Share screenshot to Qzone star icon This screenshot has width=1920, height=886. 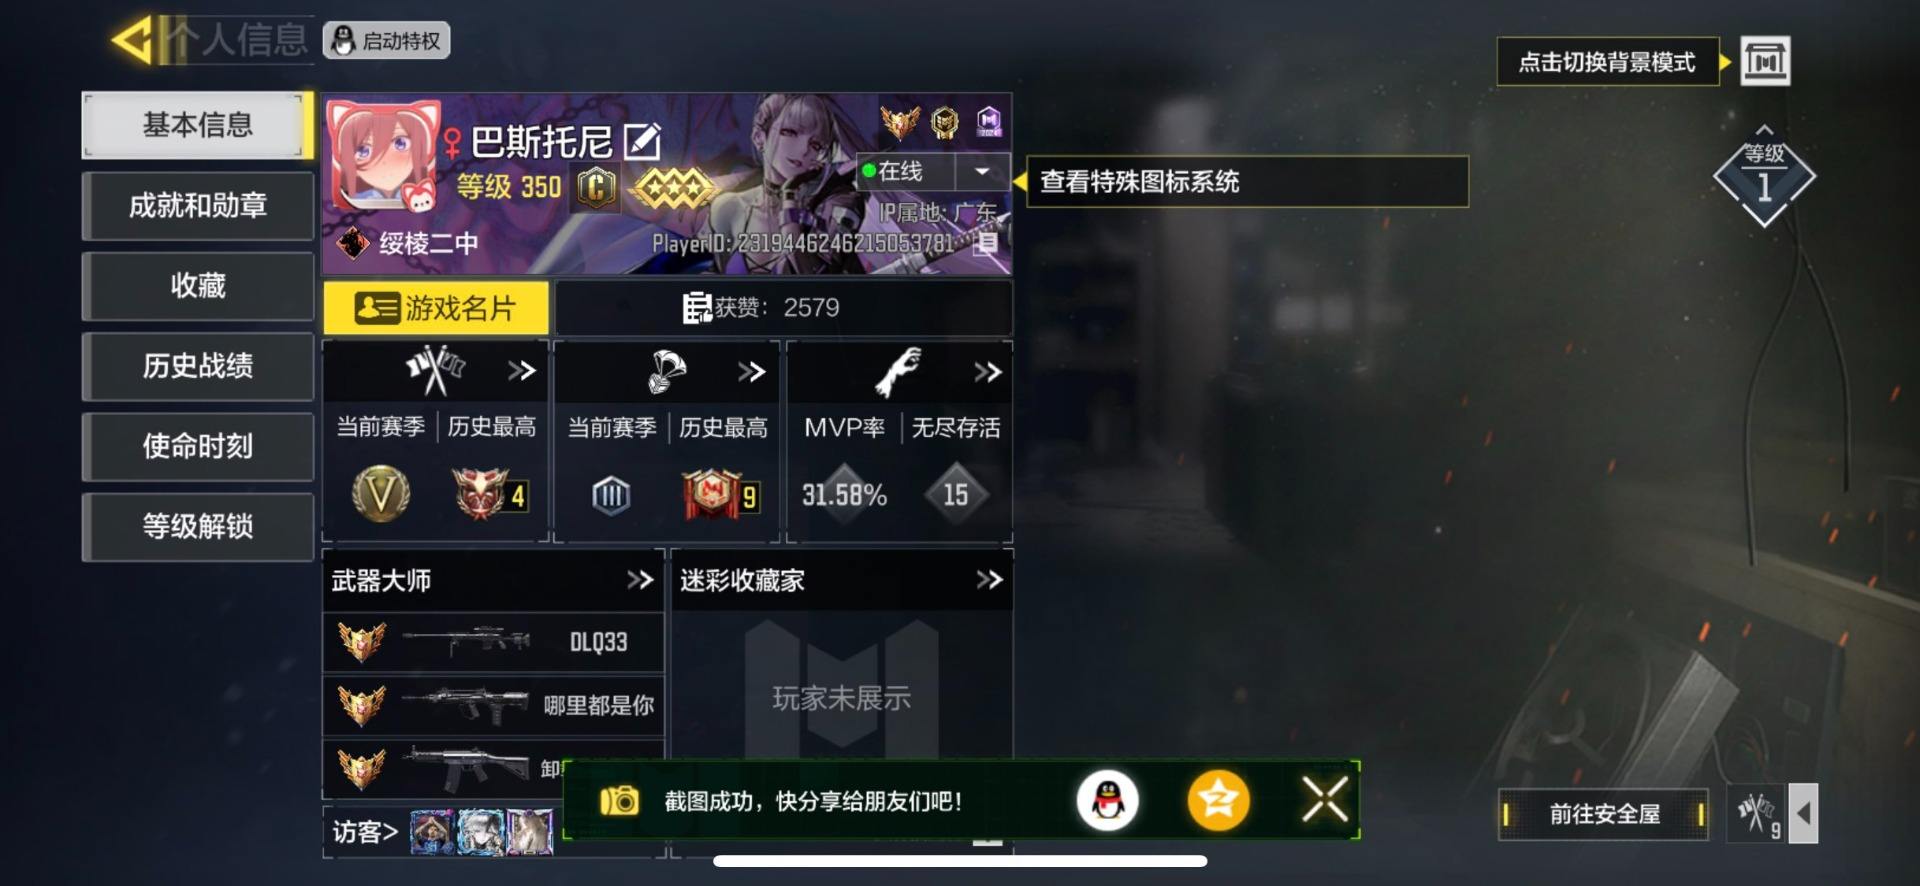coord(1218,800)
